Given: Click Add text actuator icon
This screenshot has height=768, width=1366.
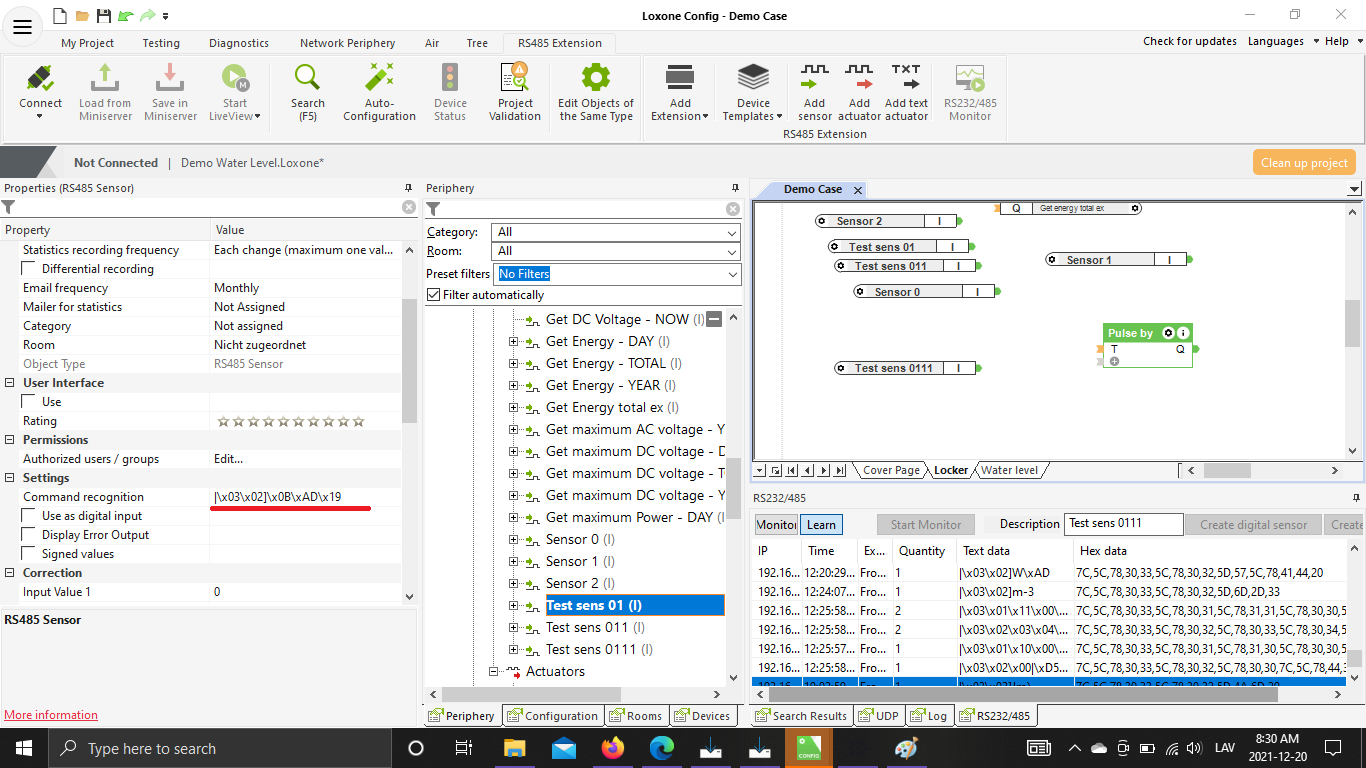Looking at the screenshot, I should coord(906,80).
